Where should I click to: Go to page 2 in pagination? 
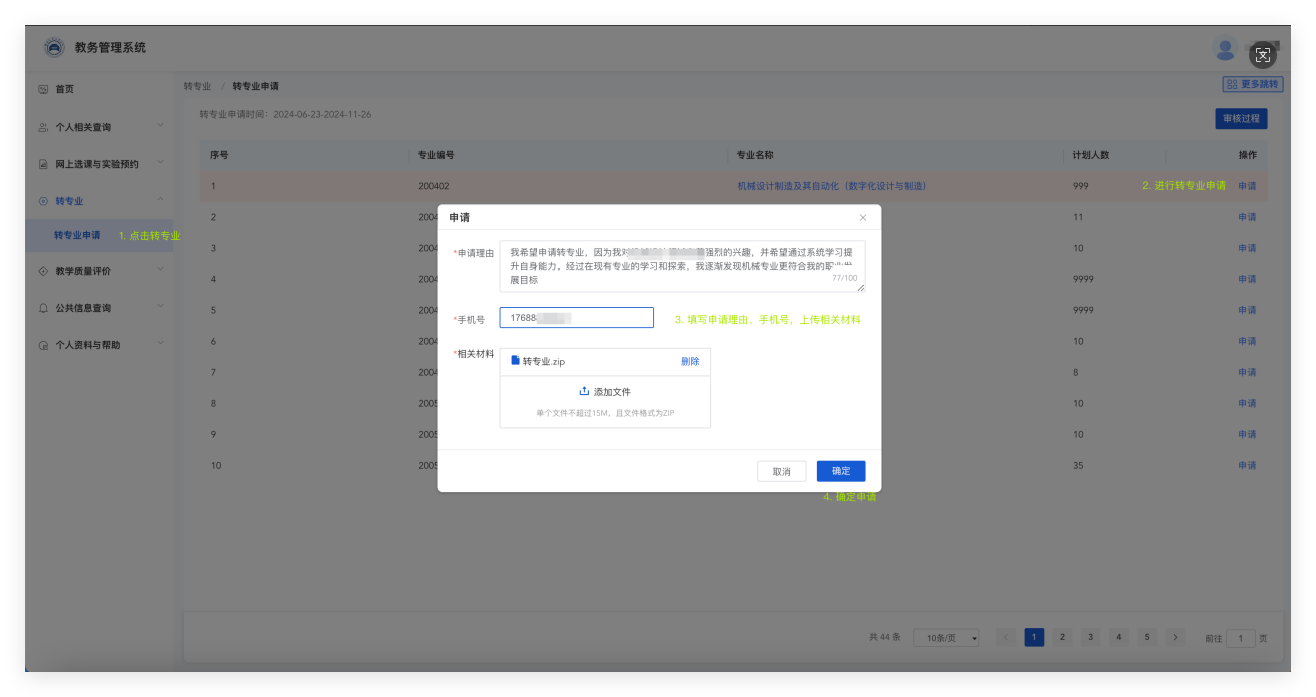(1062, 637)
